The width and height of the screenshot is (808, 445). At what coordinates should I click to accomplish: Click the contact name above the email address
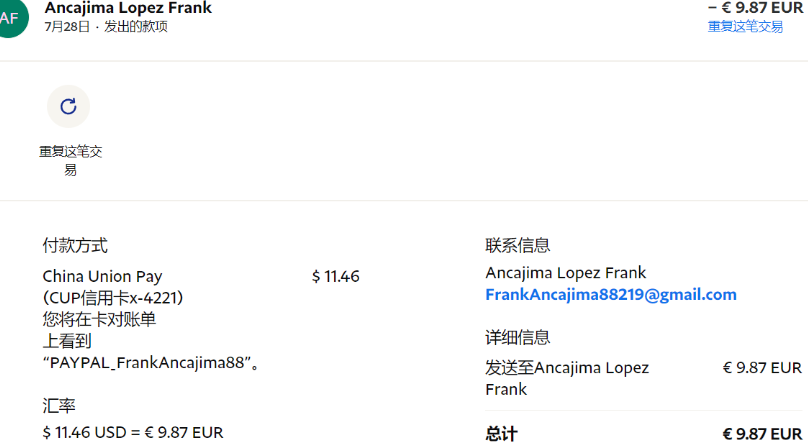coord(565,273)
